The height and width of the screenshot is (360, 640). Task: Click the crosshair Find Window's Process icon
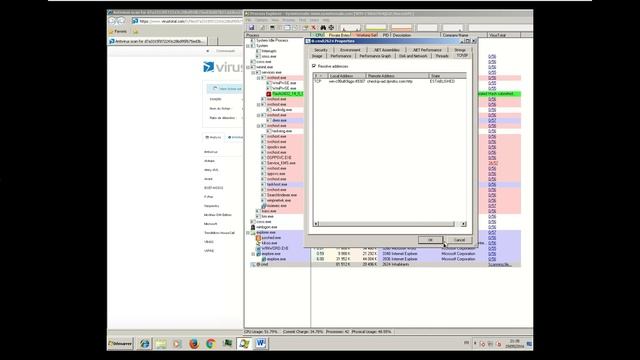331,27
